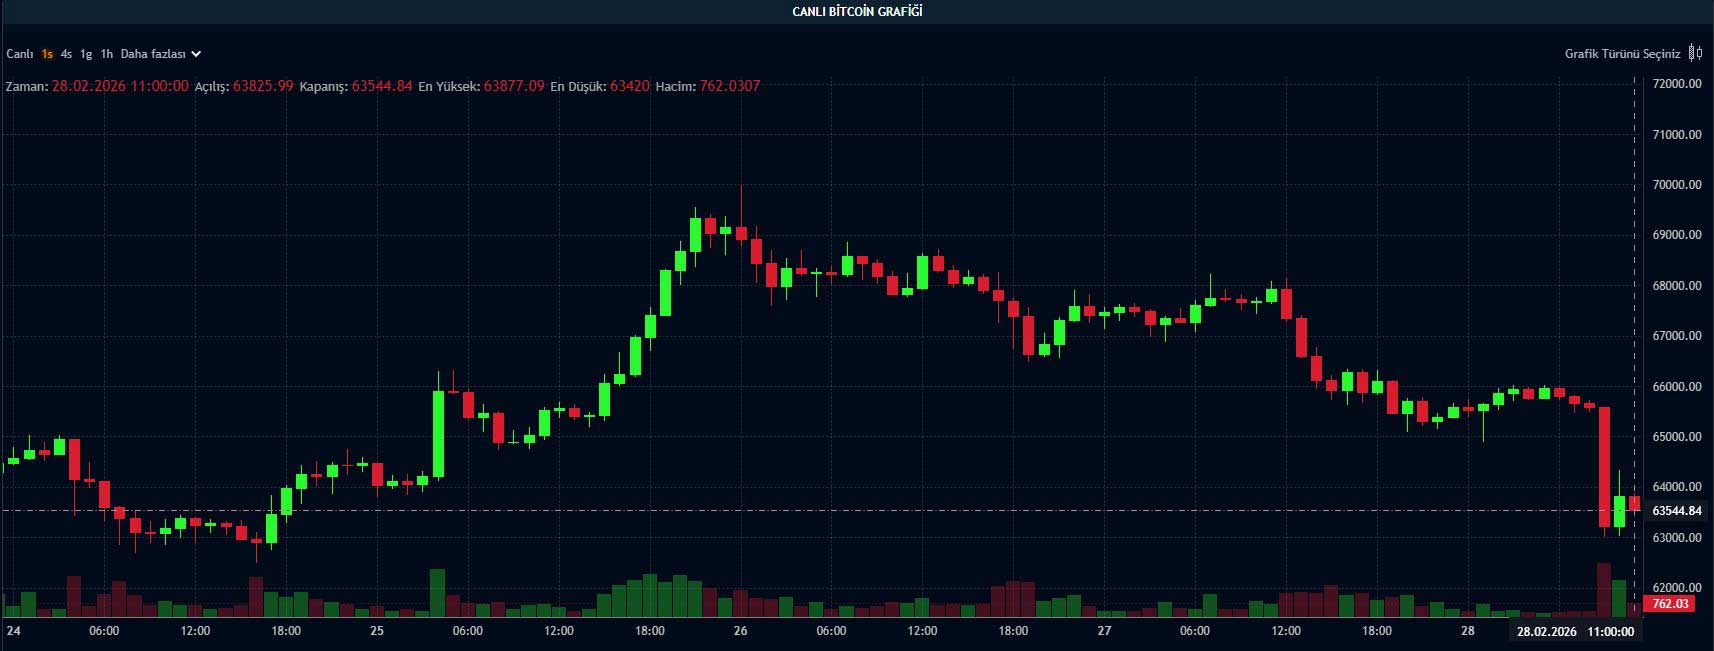The height and width of the screenshot is (651, 1714).
Task: Select the 1s timeframe
Action: tap(47, 54)
